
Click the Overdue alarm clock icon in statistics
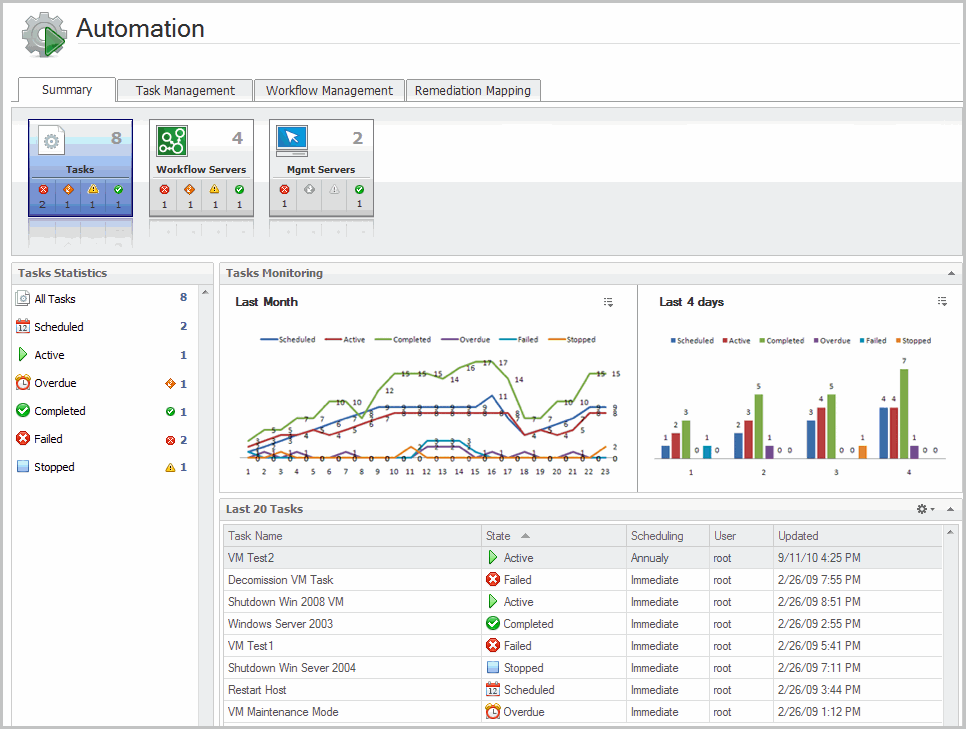(x=23, y=383)
